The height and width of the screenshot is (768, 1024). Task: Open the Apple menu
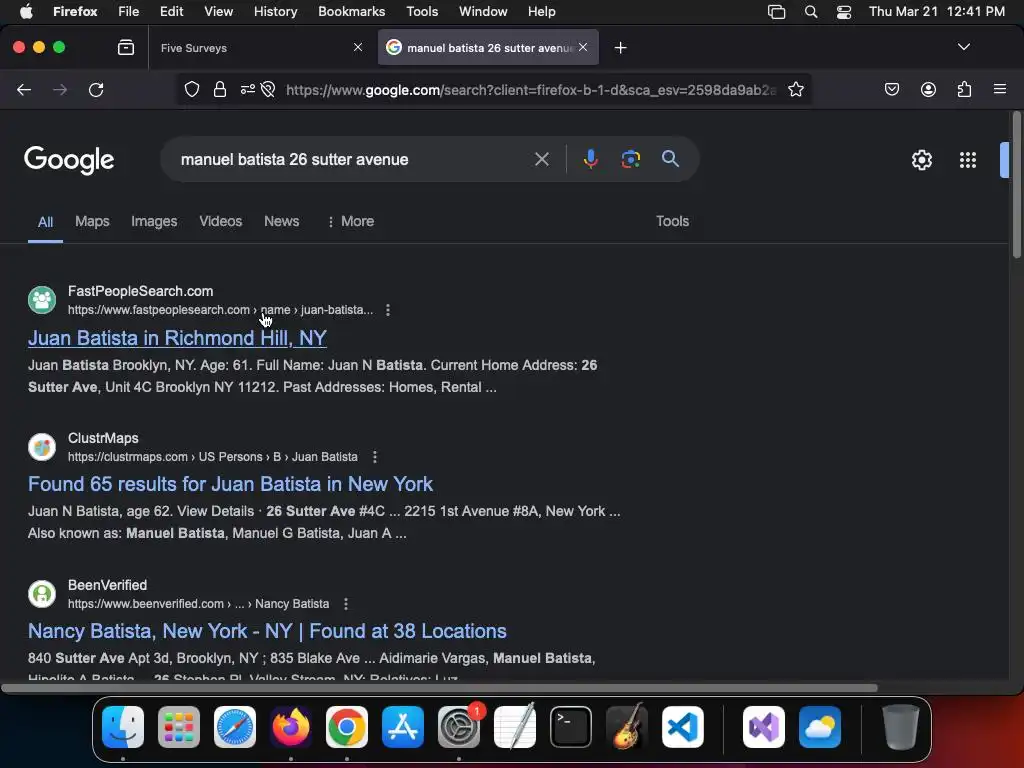point(25,11)
